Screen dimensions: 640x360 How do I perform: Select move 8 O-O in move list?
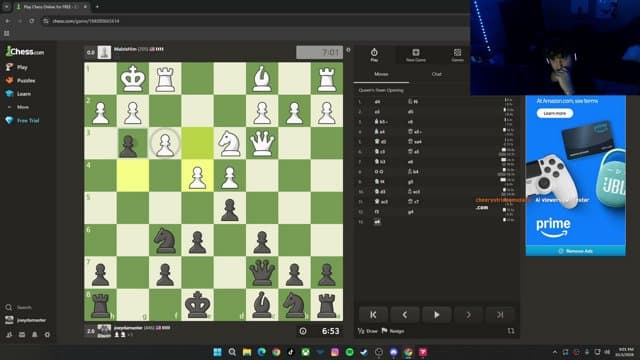coord(379,172)
